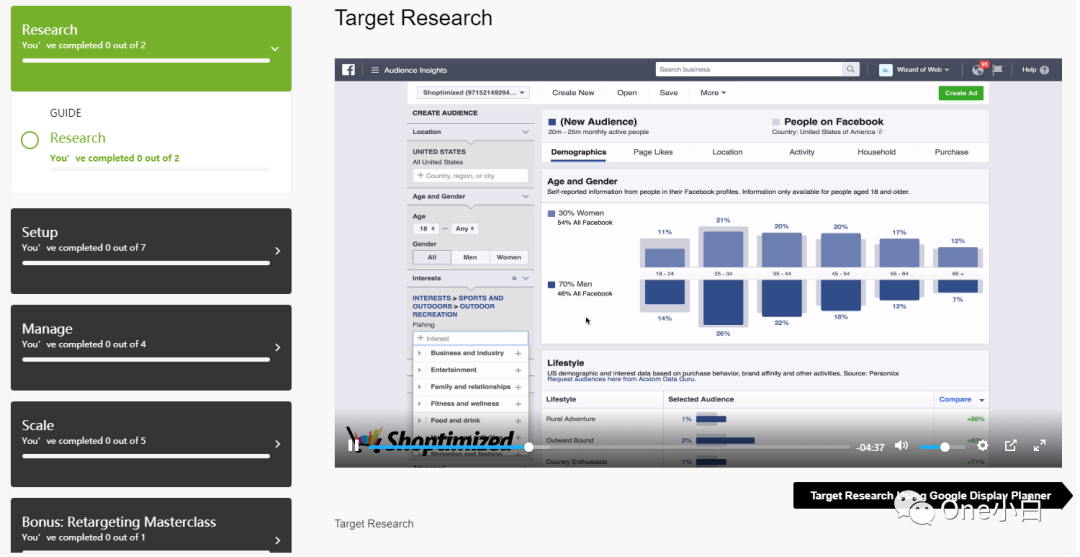Collapse the Interests section chevron
1080x557 pixels.
click(526, 278)
